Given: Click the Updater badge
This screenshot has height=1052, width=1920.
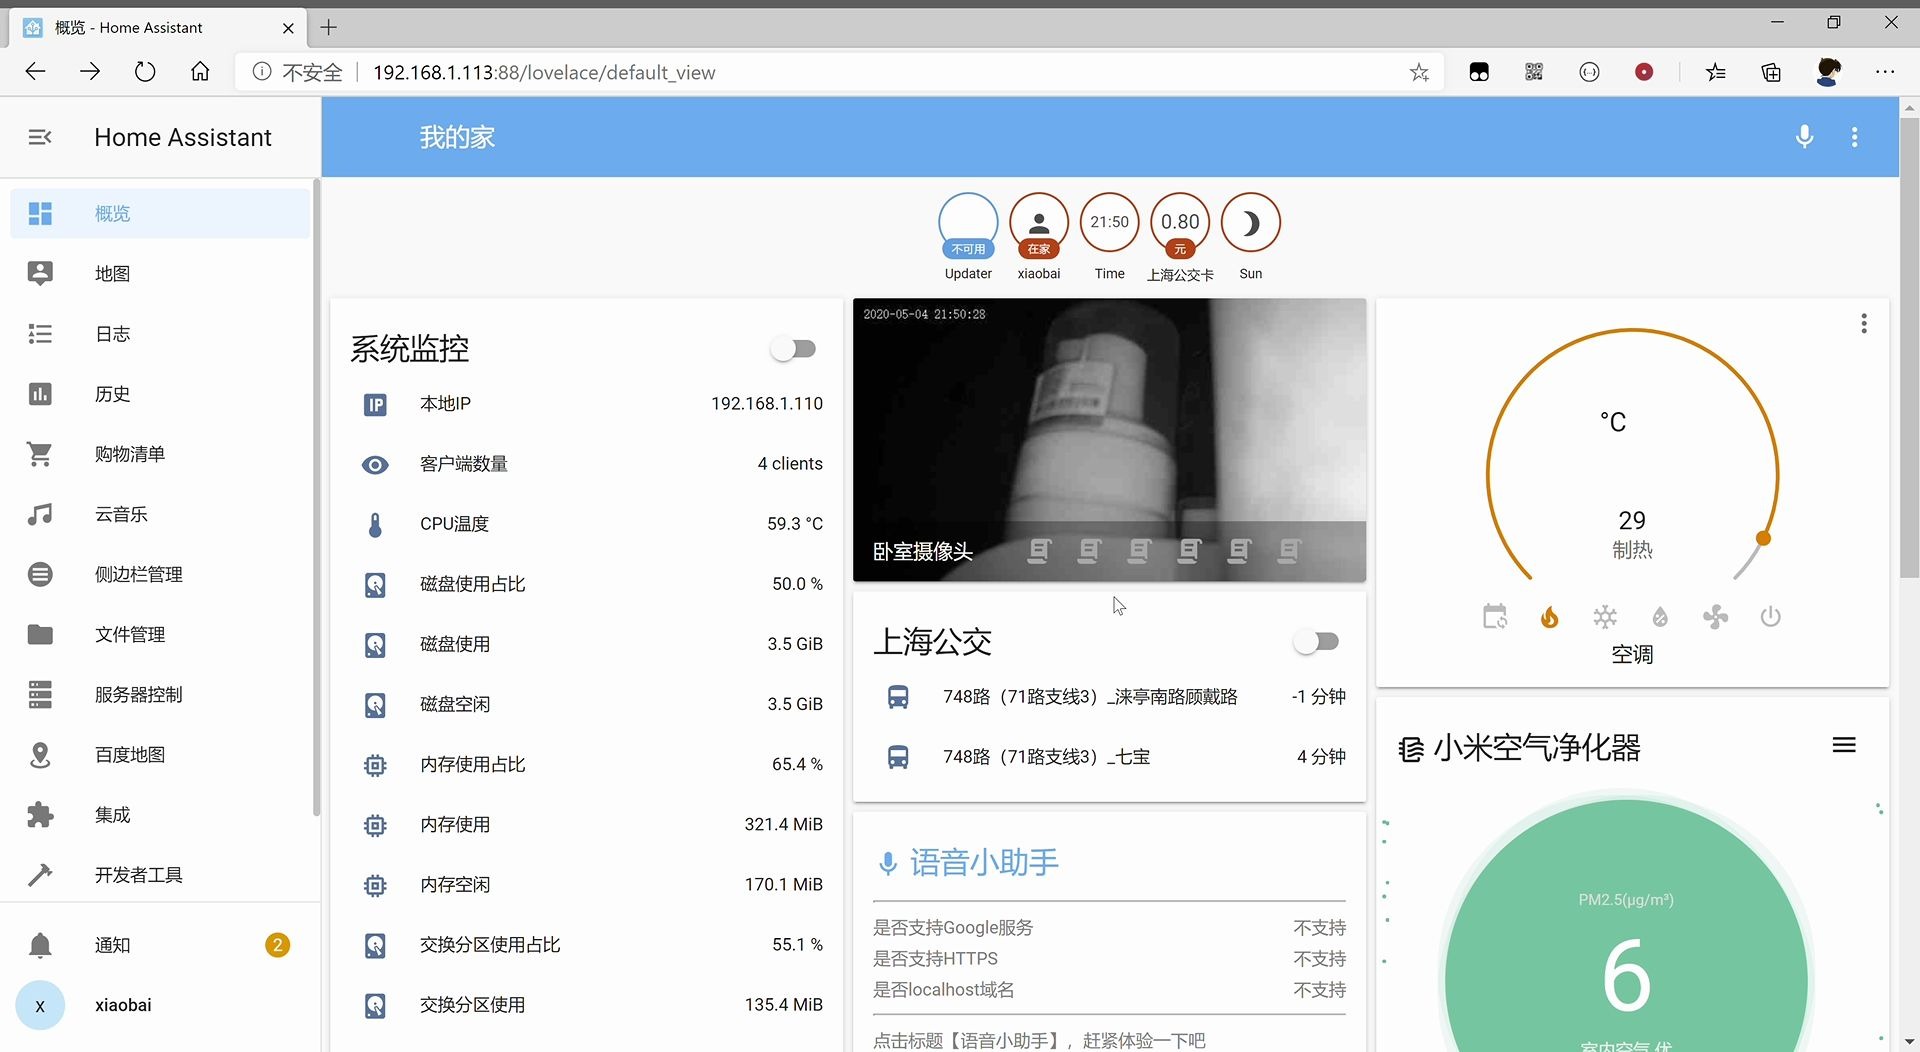Looking at the screenshot, I should [x=968, y=237].
